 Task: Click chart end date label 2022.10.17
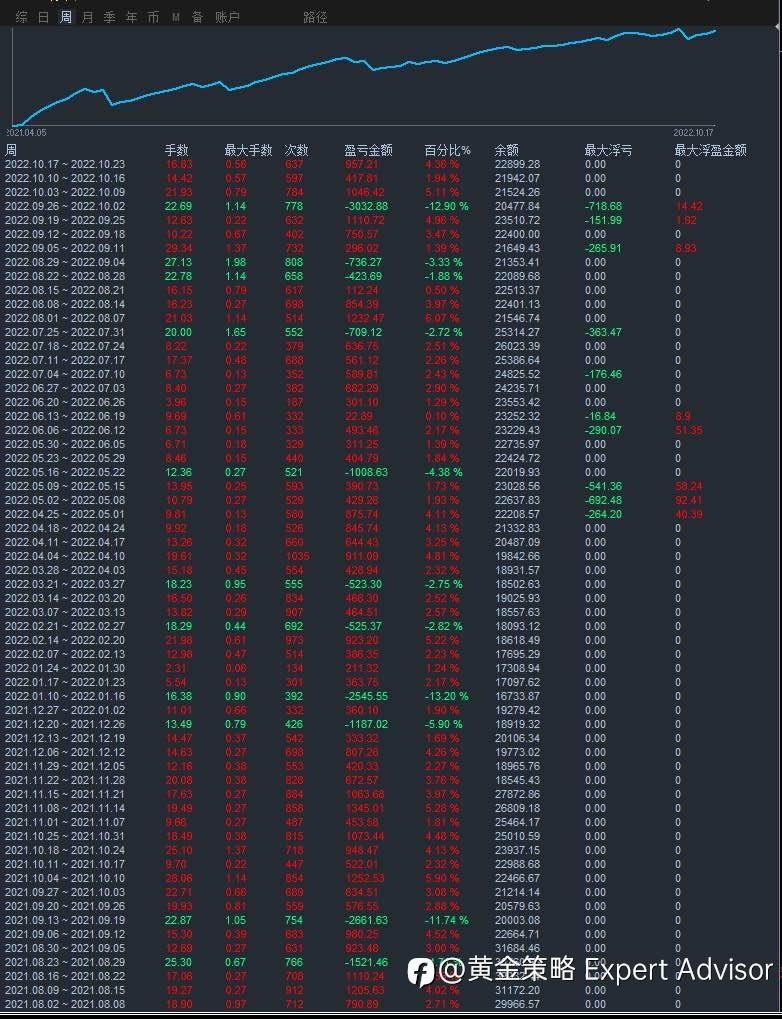(694, 133)
